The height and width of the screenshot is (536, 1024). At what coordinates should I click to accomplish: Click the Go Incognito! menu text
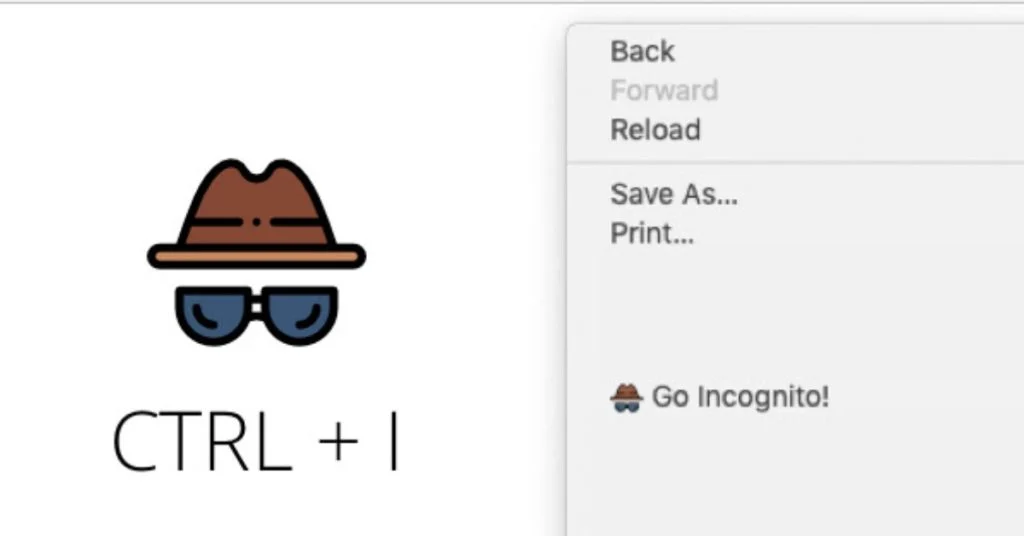click(x=741, y=397)
